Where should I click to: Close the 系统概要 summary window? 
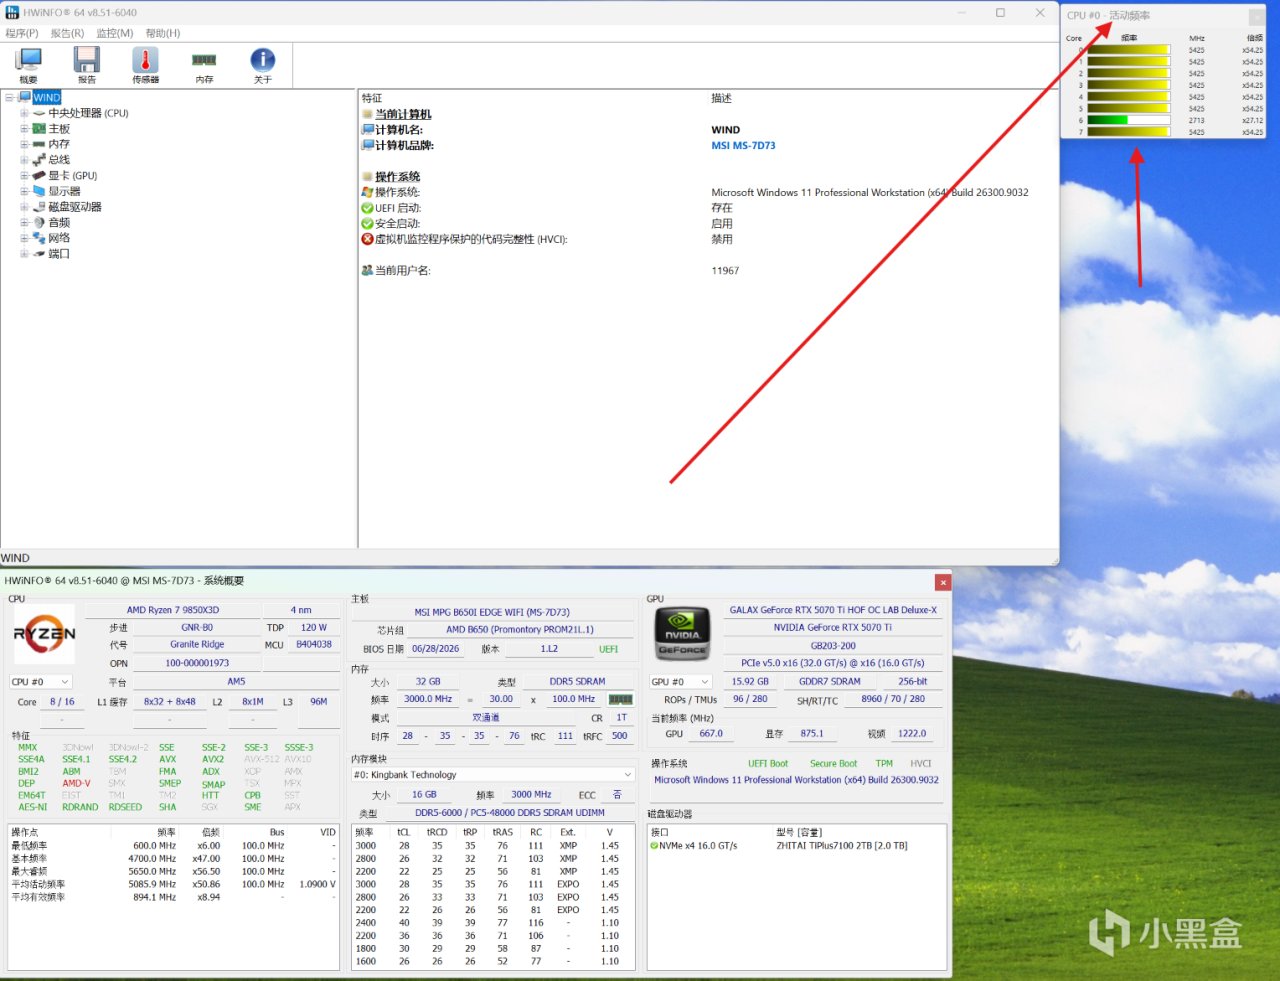click(x=942, y=582)
